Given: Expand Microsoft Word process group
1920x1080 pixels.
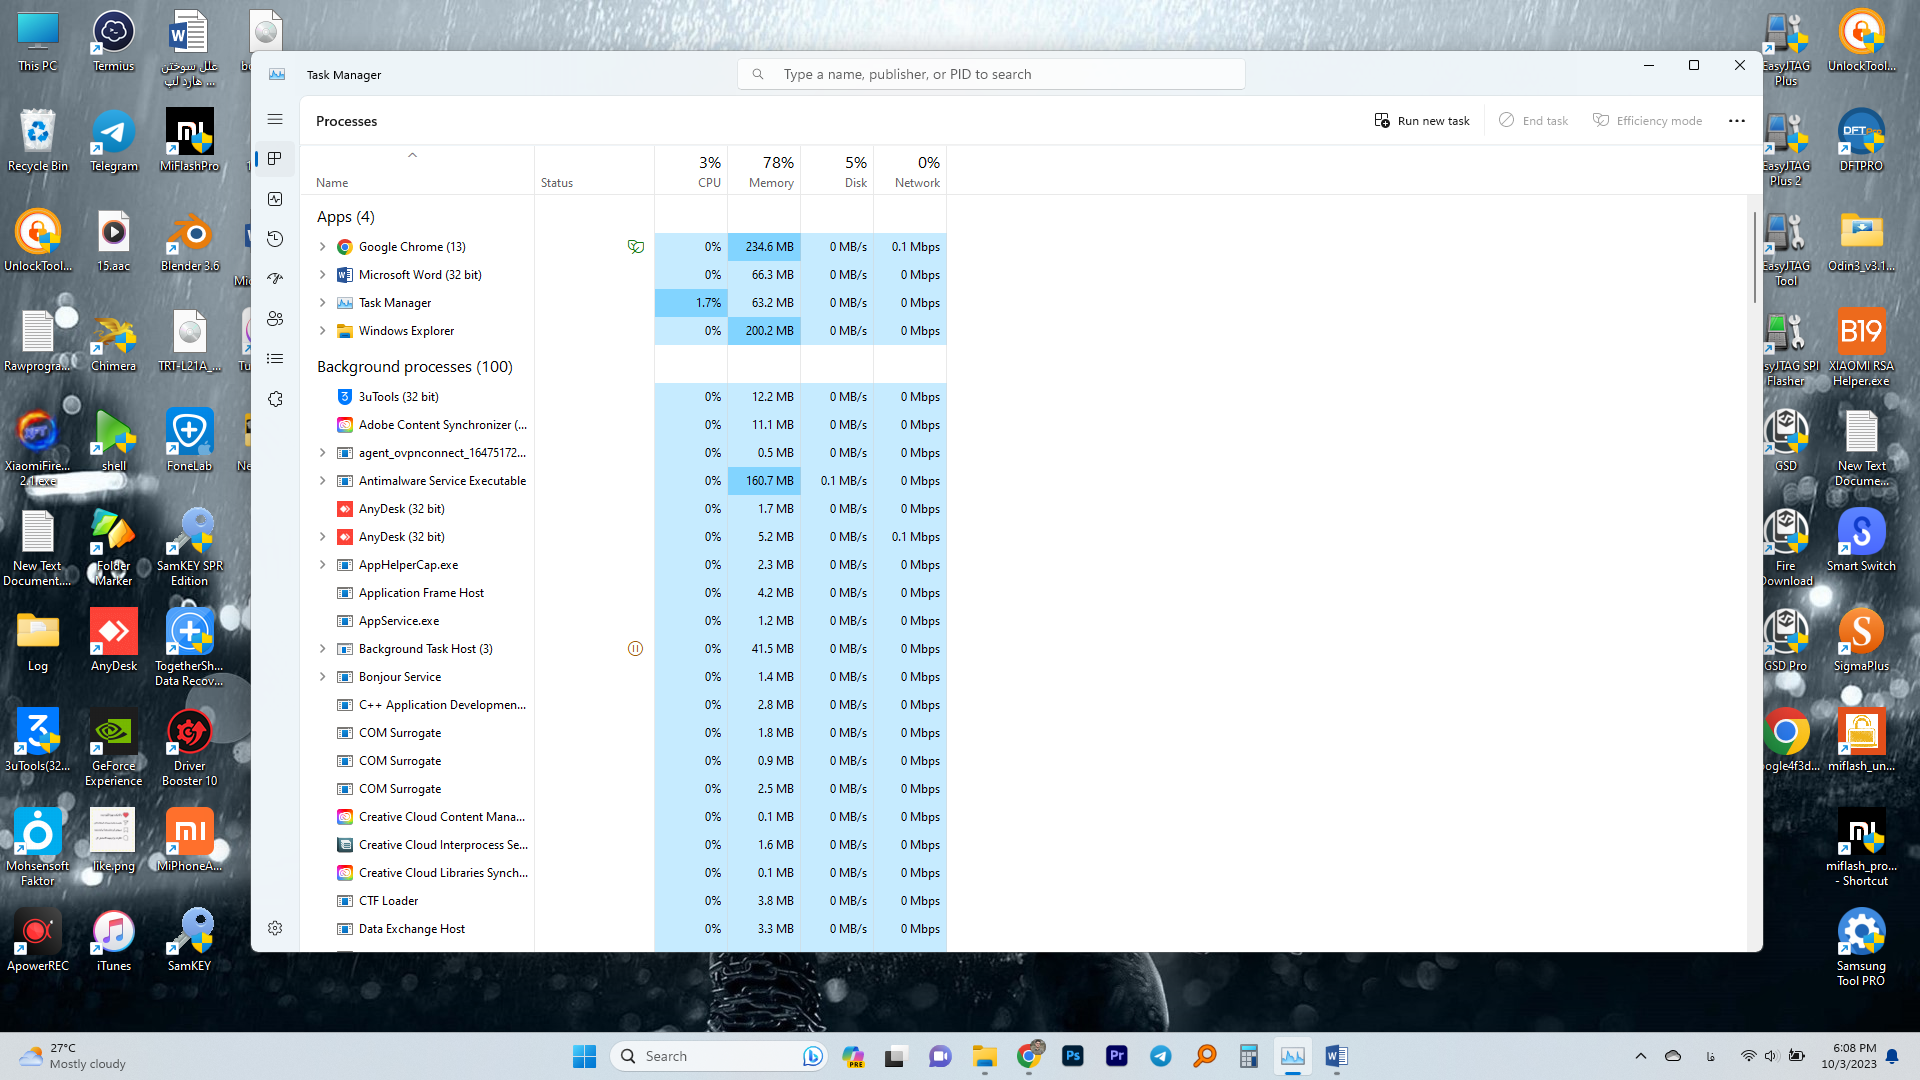Looking at the screenshot, I should coord(322,275).
